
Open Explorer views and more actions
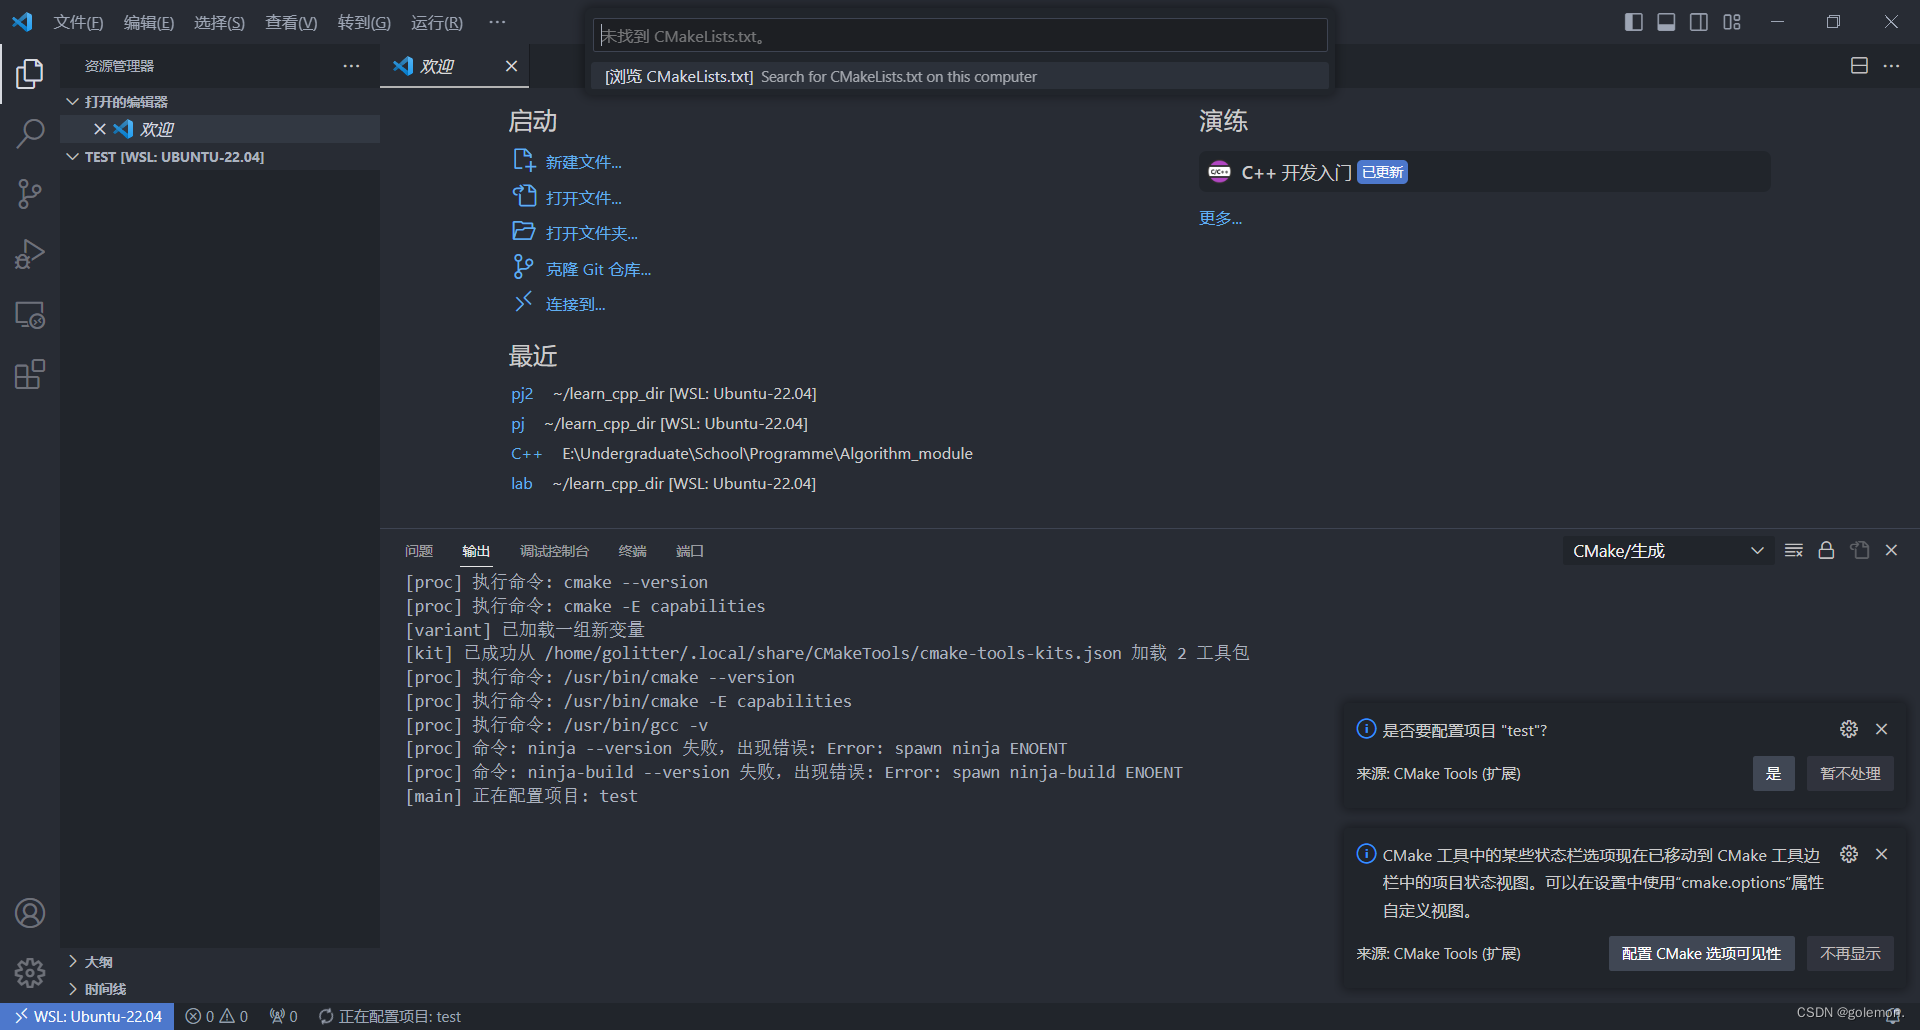(x=351, y=66)
